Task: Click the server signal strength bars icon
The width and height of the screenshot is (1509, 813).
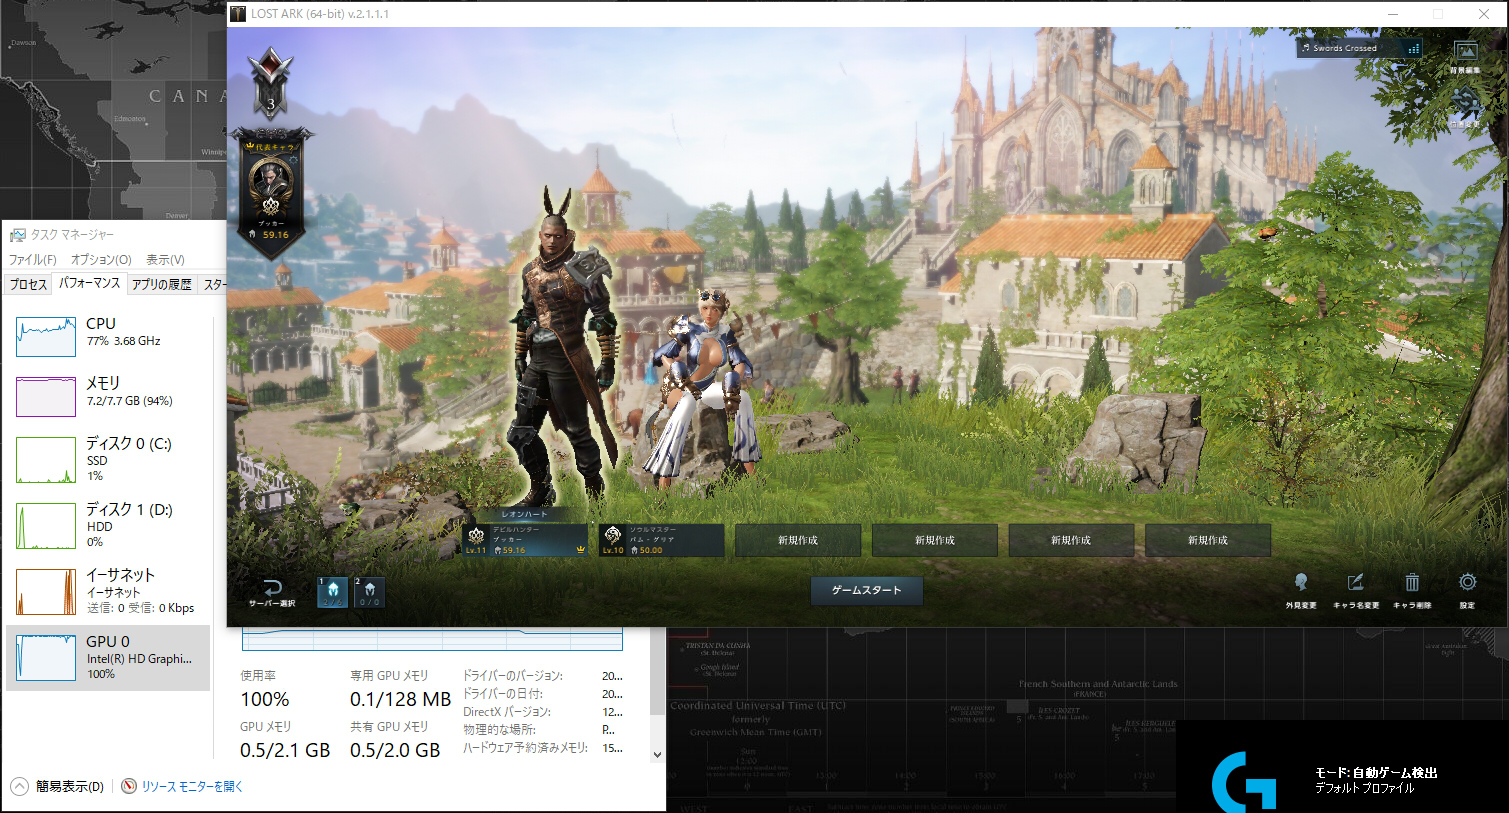Action: pos(1413,48)
